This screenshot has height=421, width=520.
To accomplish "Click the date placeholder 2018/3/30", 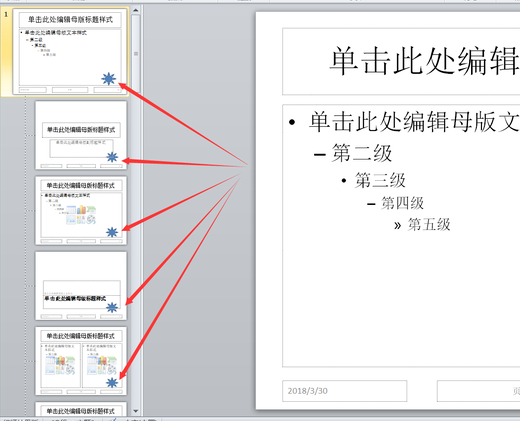I will coord(344,391).
